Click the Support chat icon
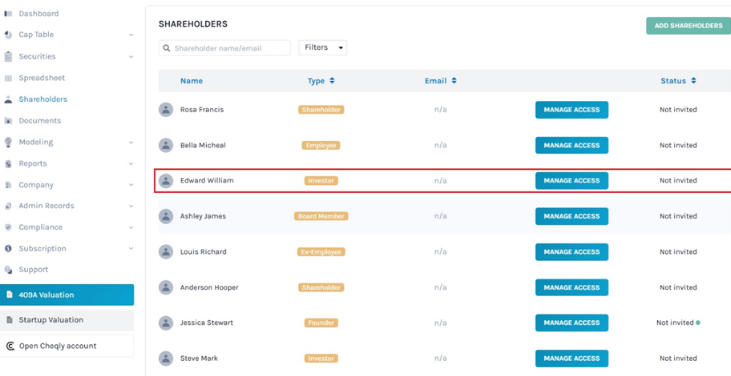The image size is (731, 376). (x=8, y=270)
